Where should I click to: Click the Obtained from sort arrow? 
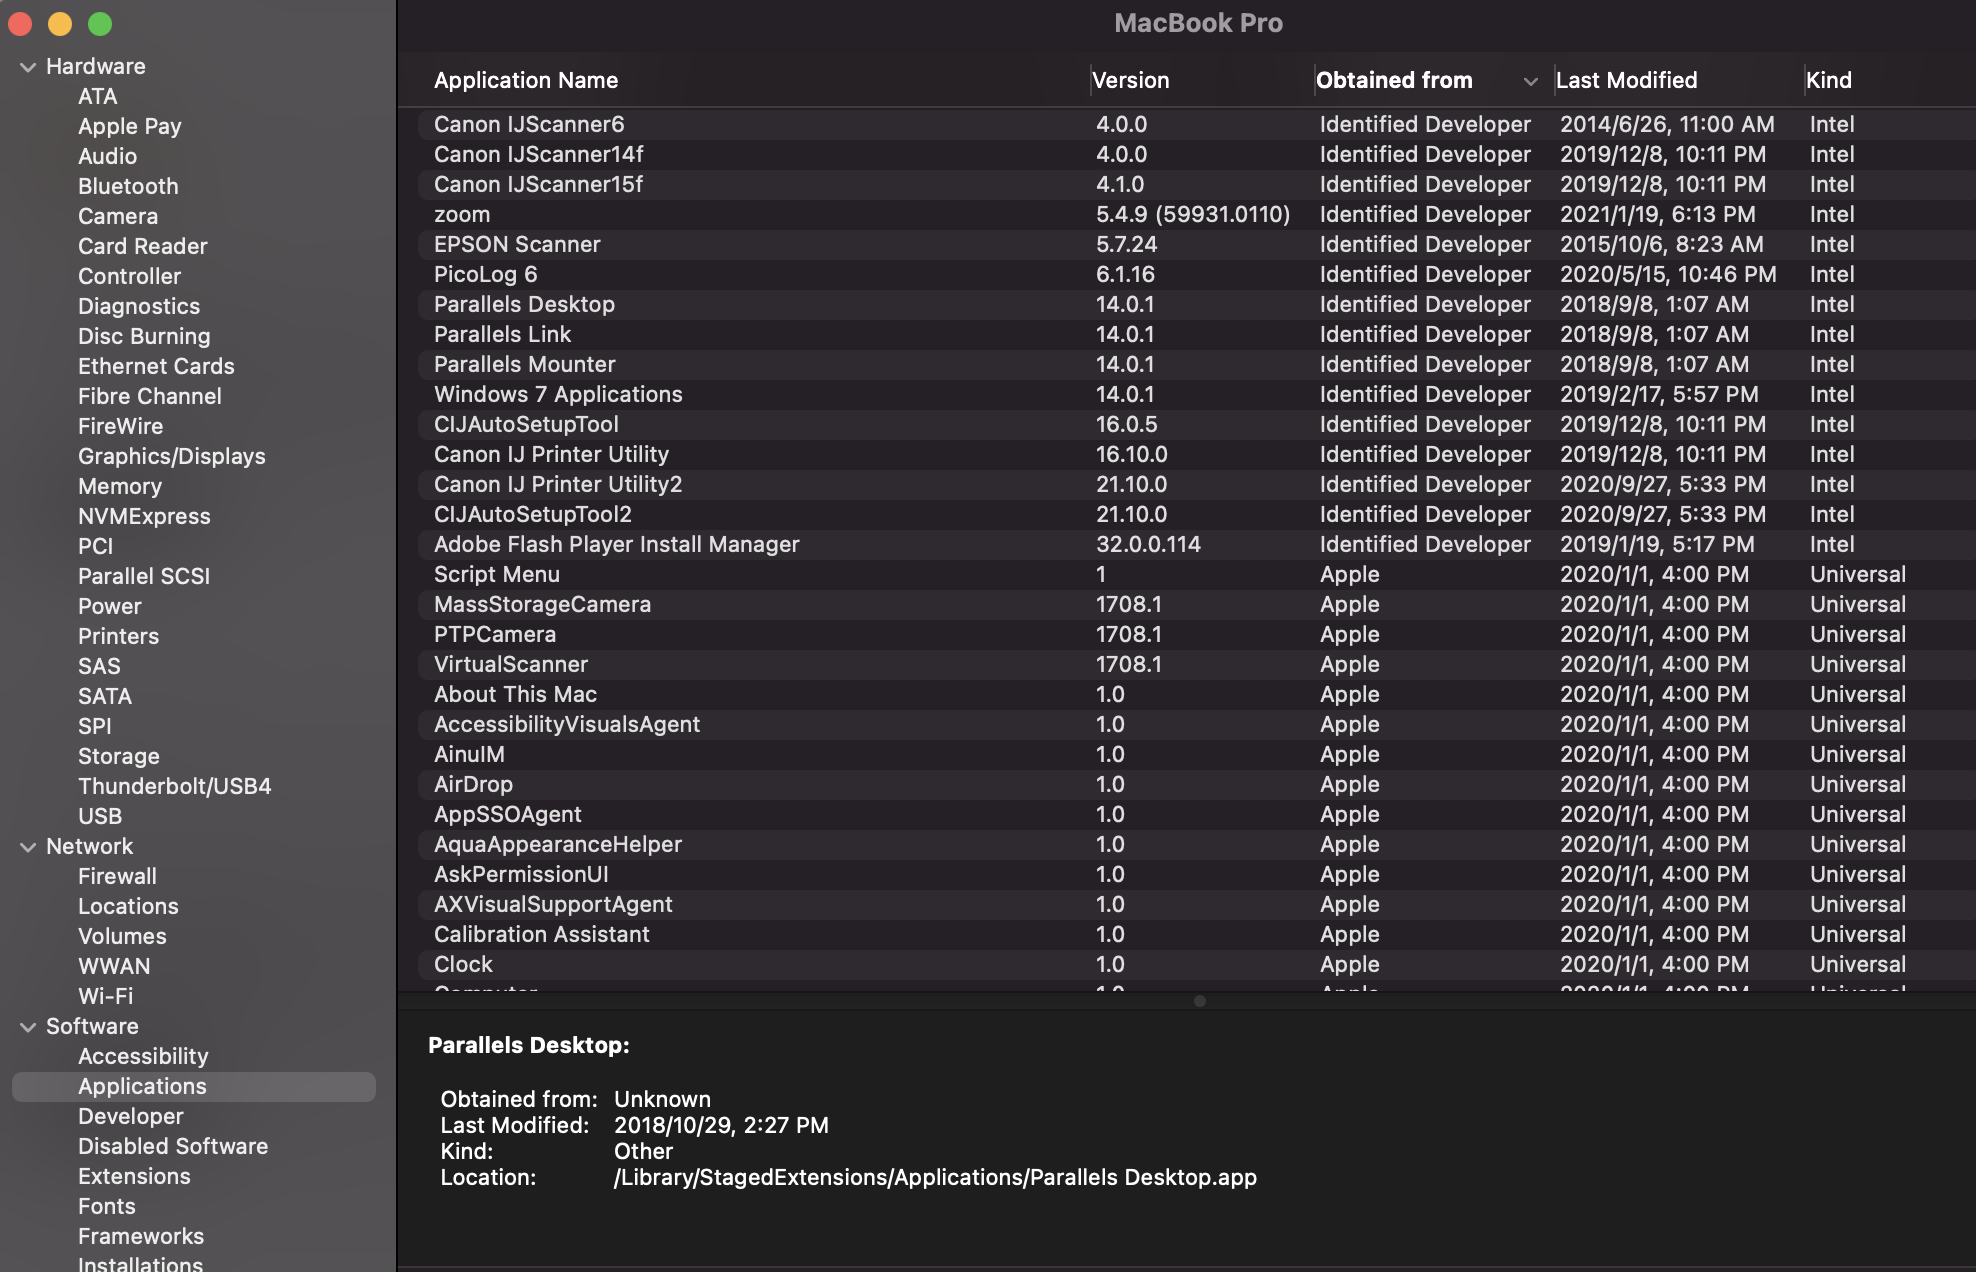[1530, 81]
